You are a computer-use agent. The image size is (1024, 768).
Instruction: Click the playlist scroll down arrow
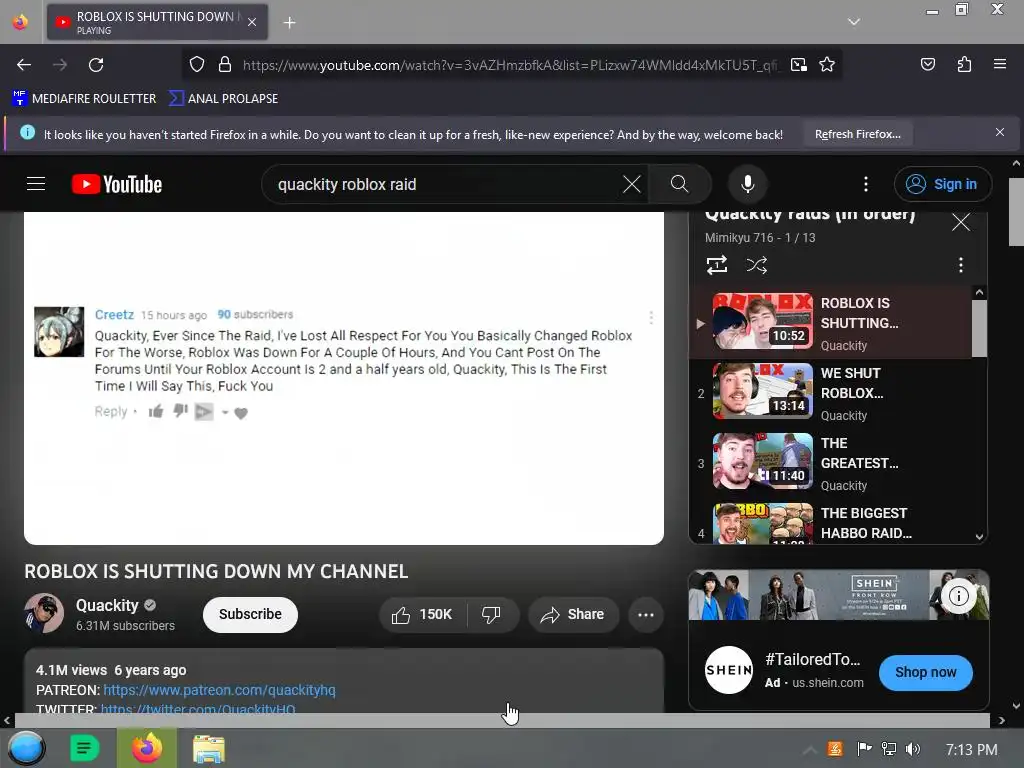979,536
